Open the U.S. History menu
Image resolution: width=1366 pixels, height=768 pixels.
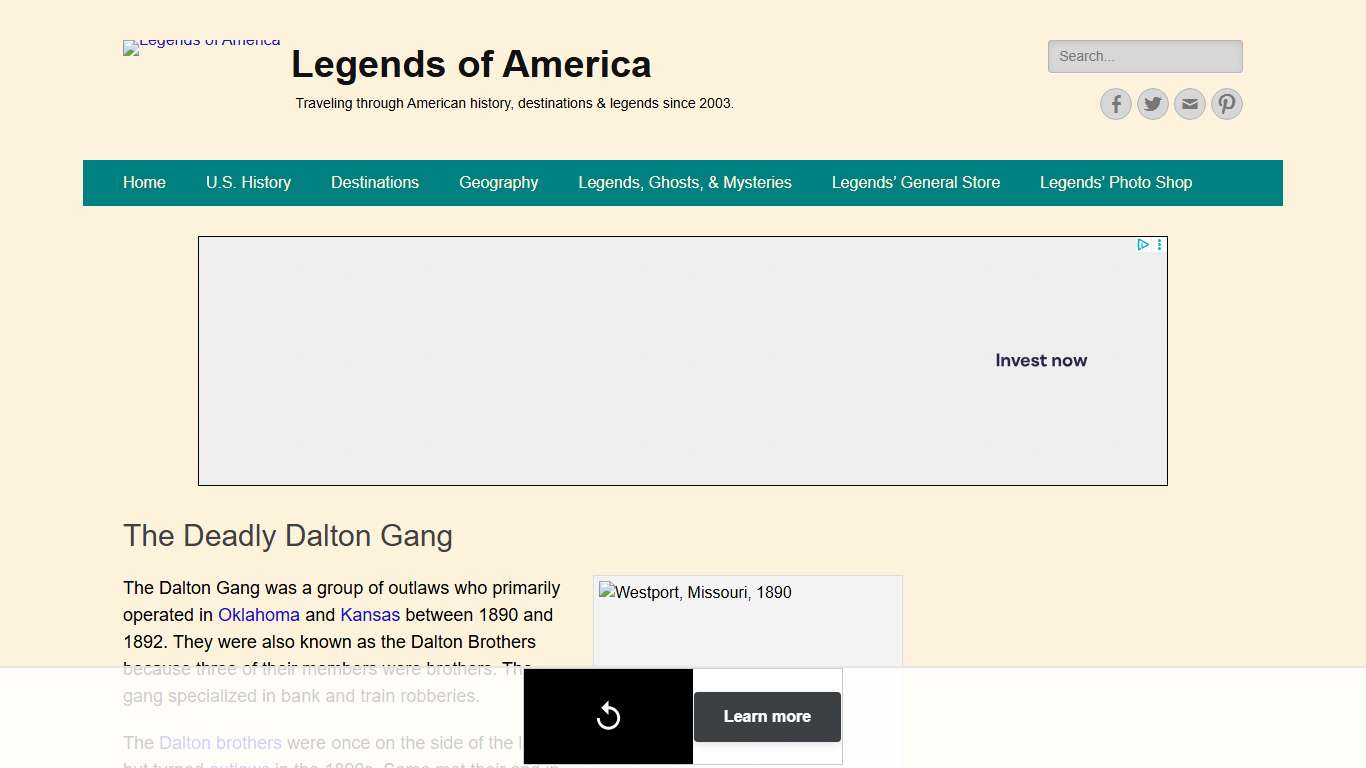tap(248, 183)
